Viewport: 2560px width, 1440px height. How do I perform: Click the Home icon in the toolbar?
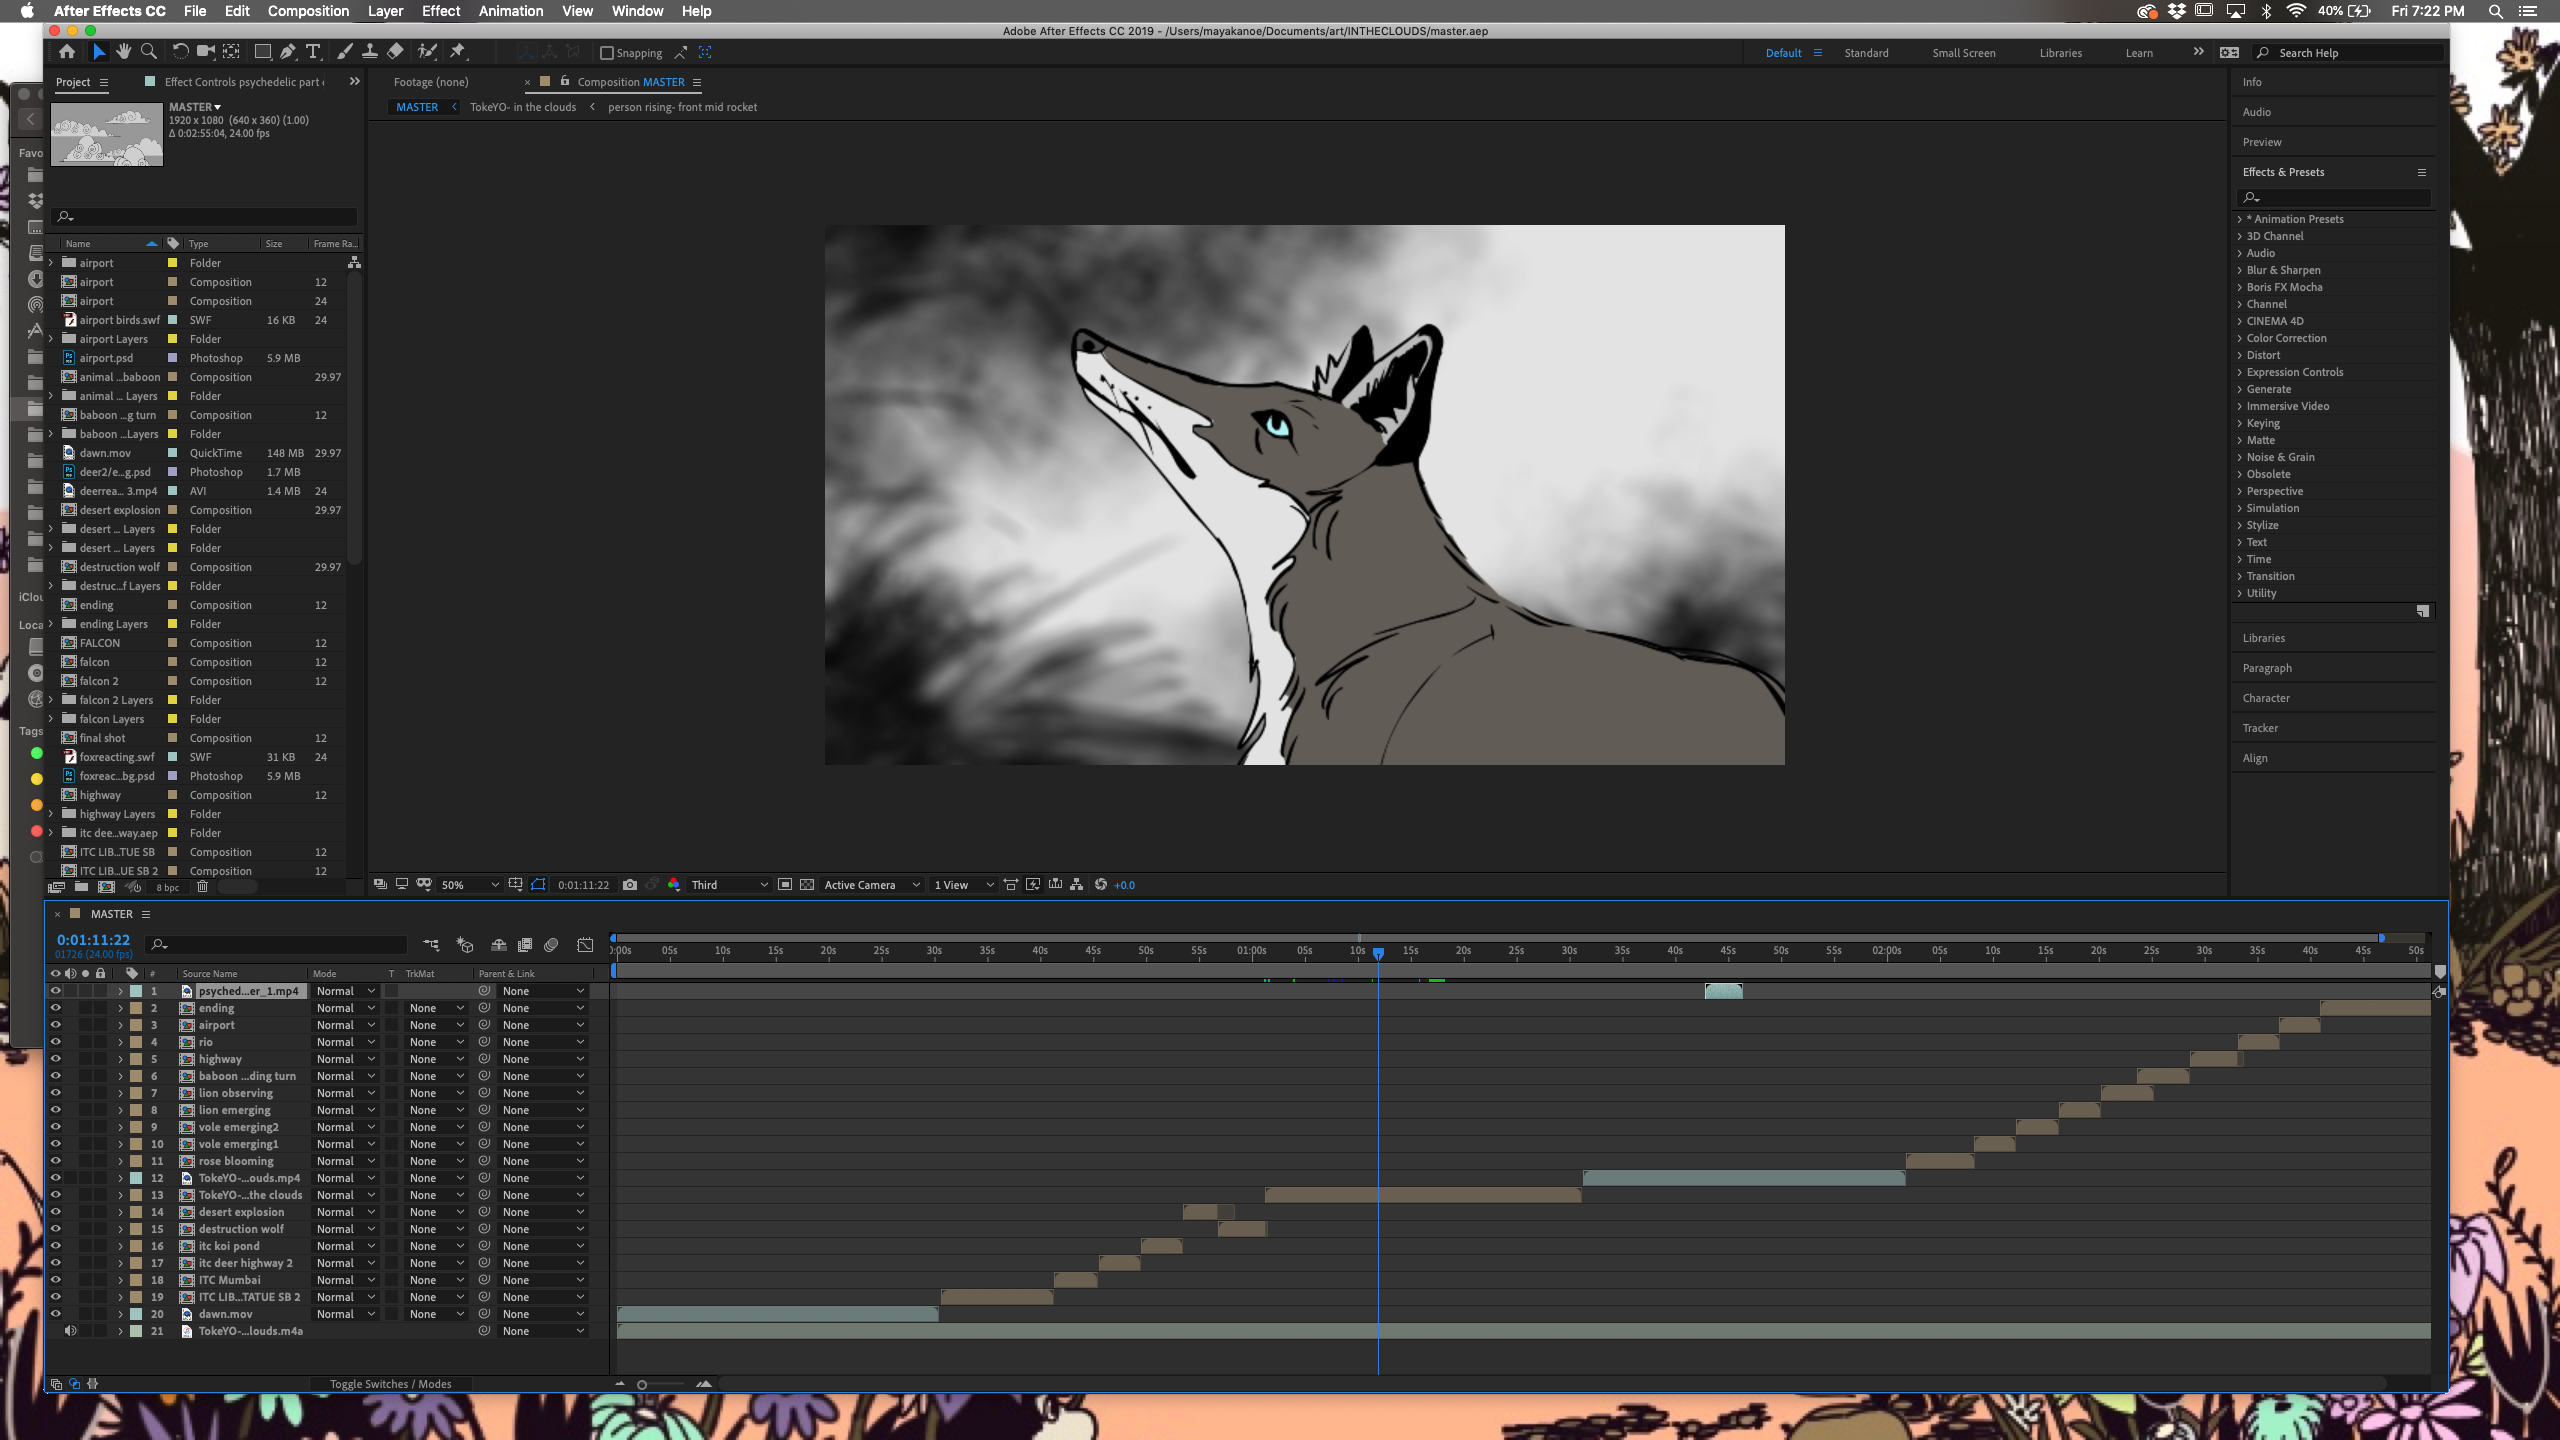click(66, 52)
